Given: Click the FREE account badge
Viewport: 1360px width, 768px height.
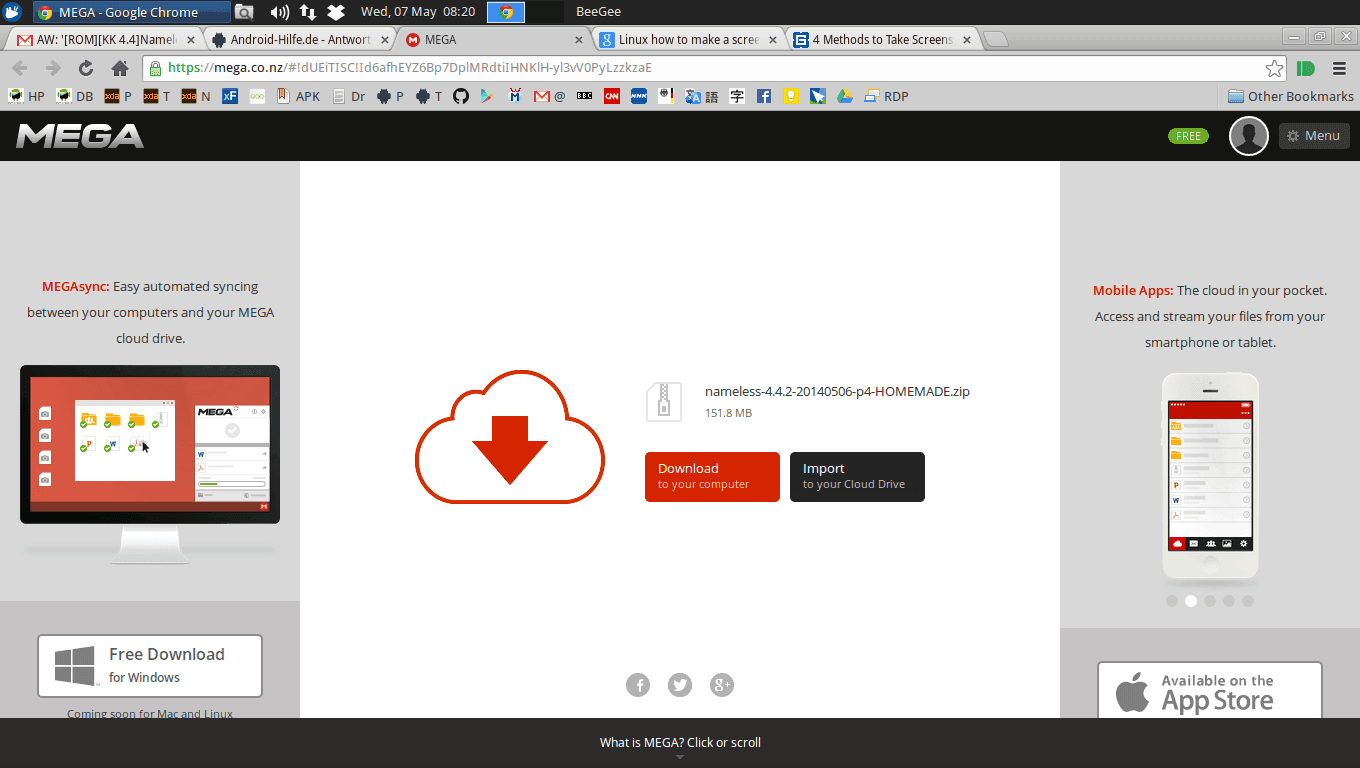Looking at the screenshot, I should [1188, 136].
